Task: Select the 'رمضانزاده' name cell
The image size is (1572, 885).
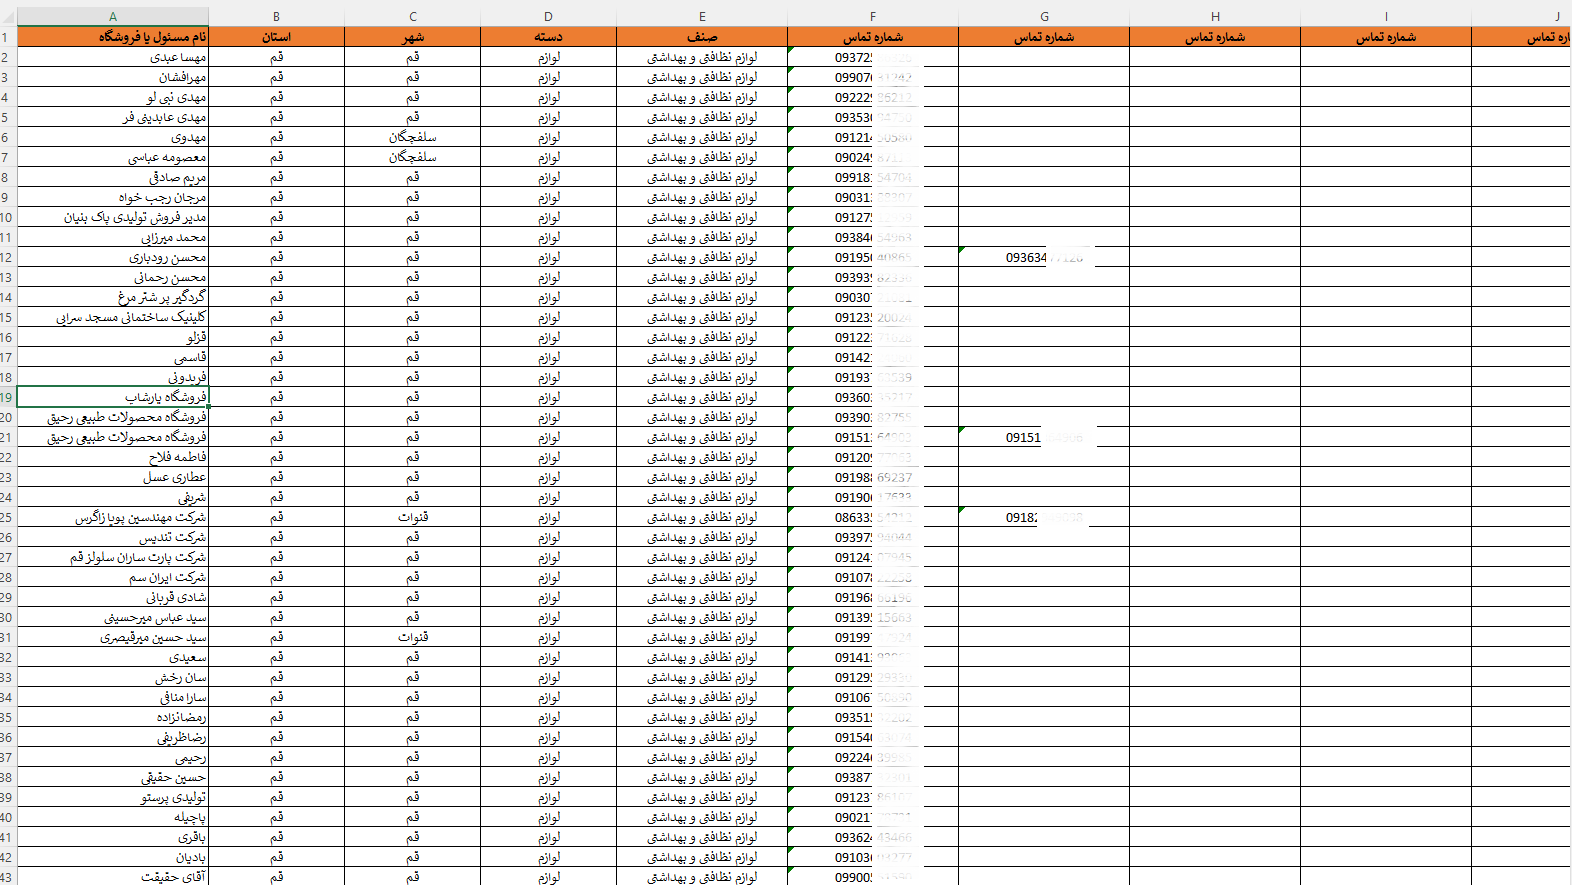Action: pos(113,717)
